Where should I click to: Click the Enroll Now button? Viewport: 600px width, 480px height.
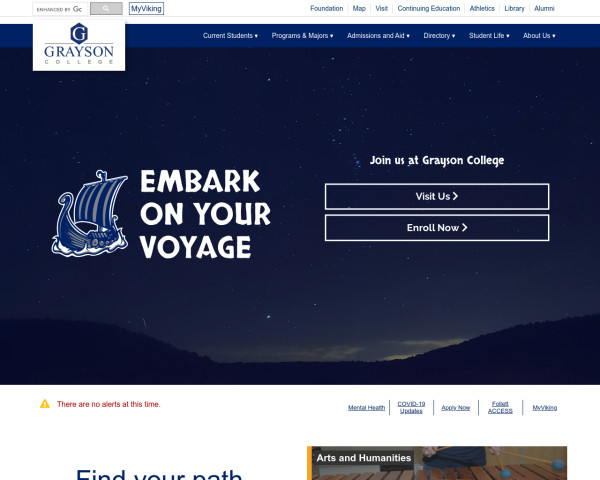click(x=437, y=228)
